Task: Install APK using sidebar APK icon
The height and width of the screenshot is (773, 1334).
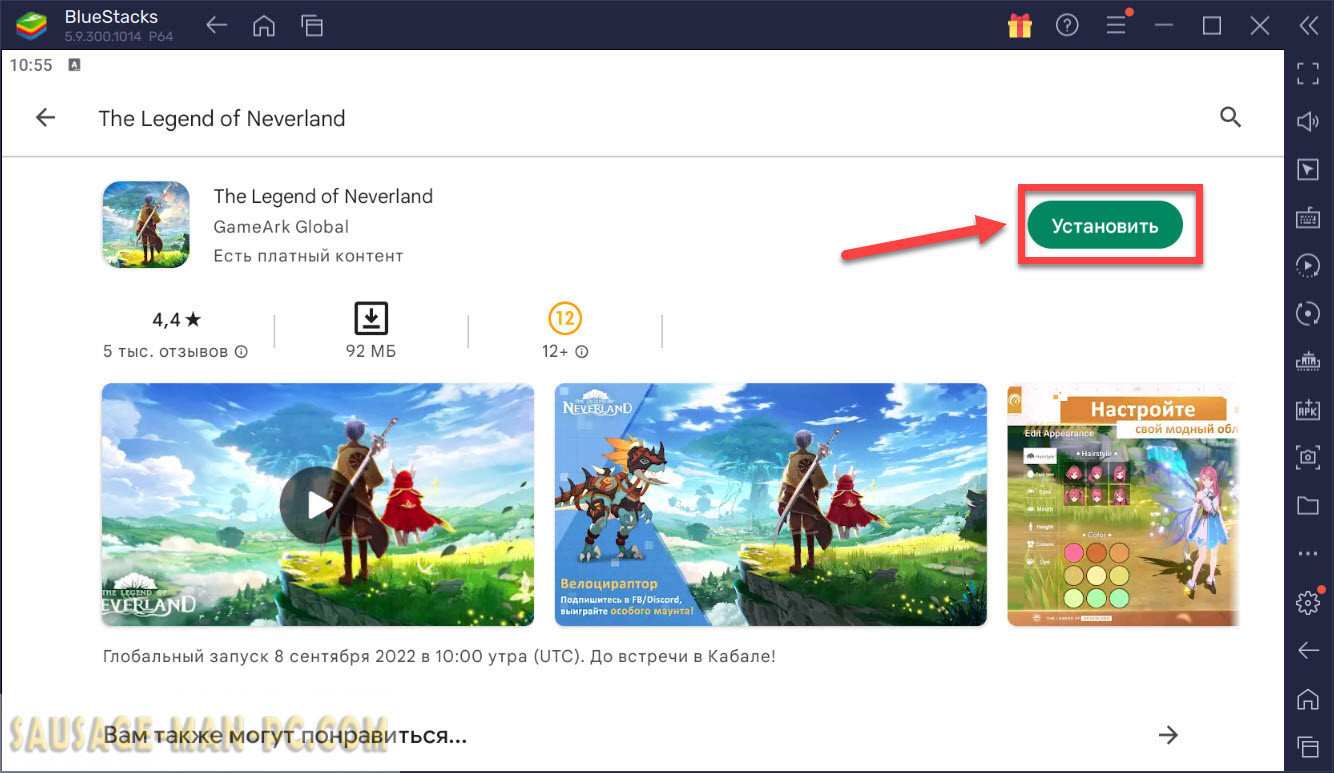Action: pyautogui.click(x=1308, y=409)
